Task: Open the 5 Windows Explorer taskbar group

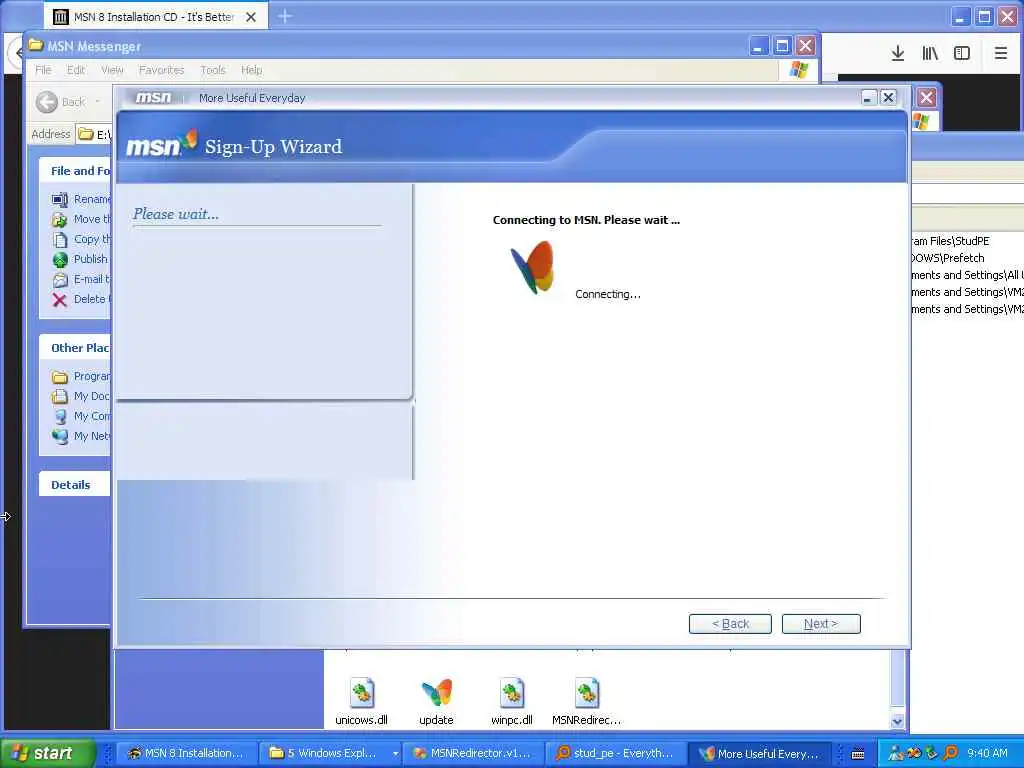Action: tap(330, 753)
